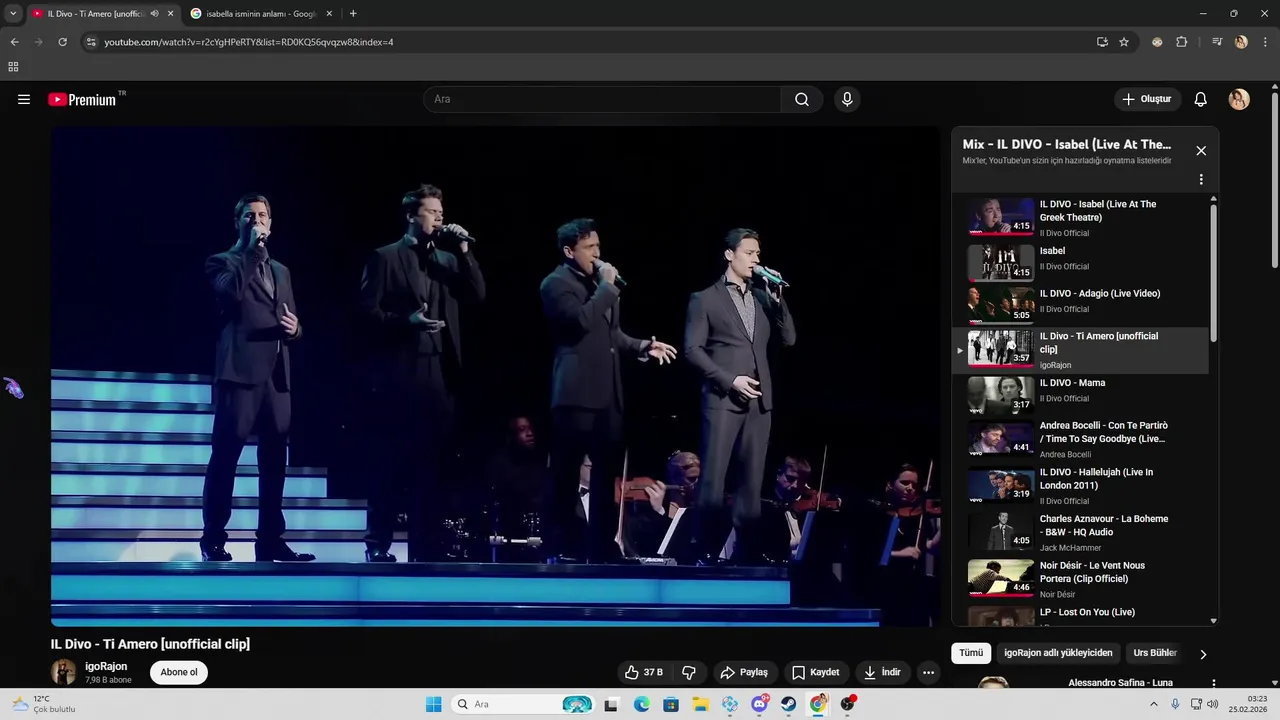
Task: Subscribe with Abone ol button
Action: coord(179,672)
